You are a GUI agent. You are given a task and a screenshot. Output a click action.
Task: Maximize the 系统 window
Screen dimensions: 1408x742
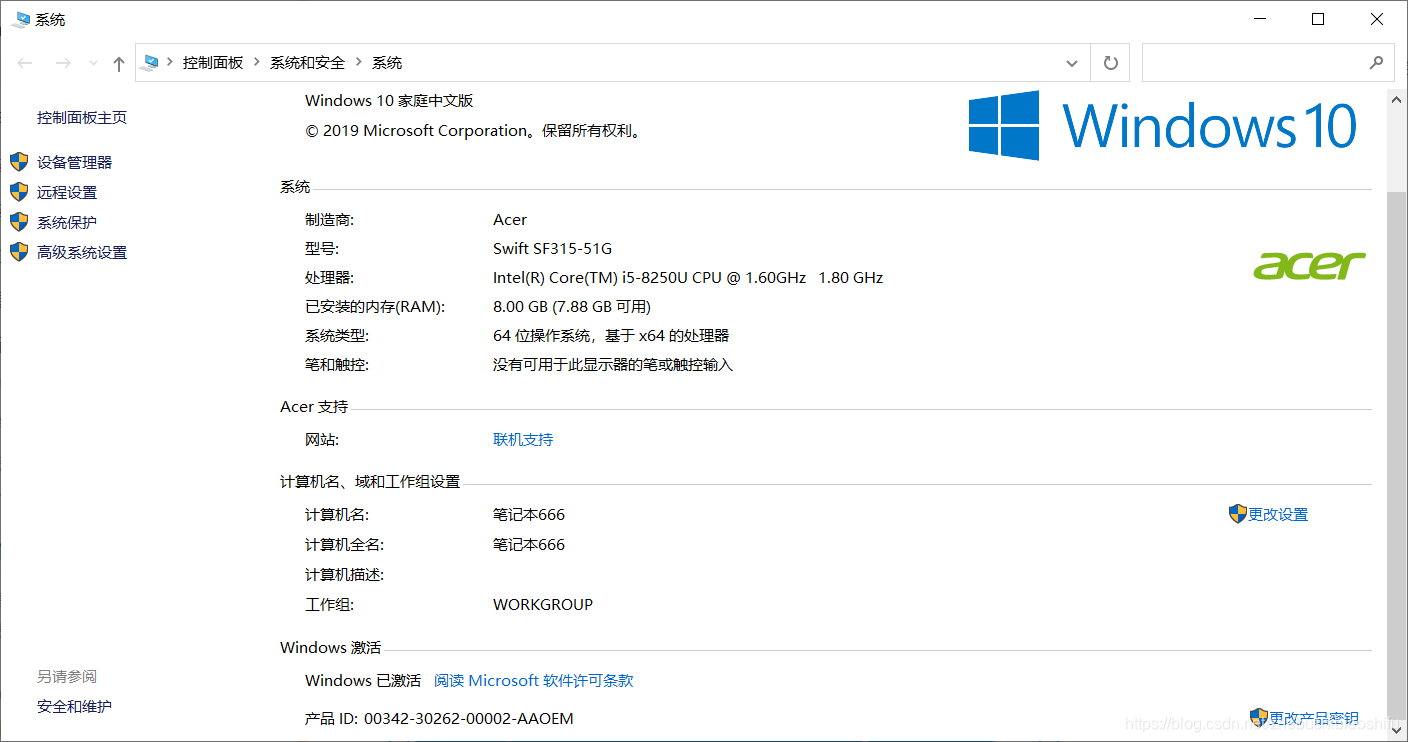(1318, 19)
